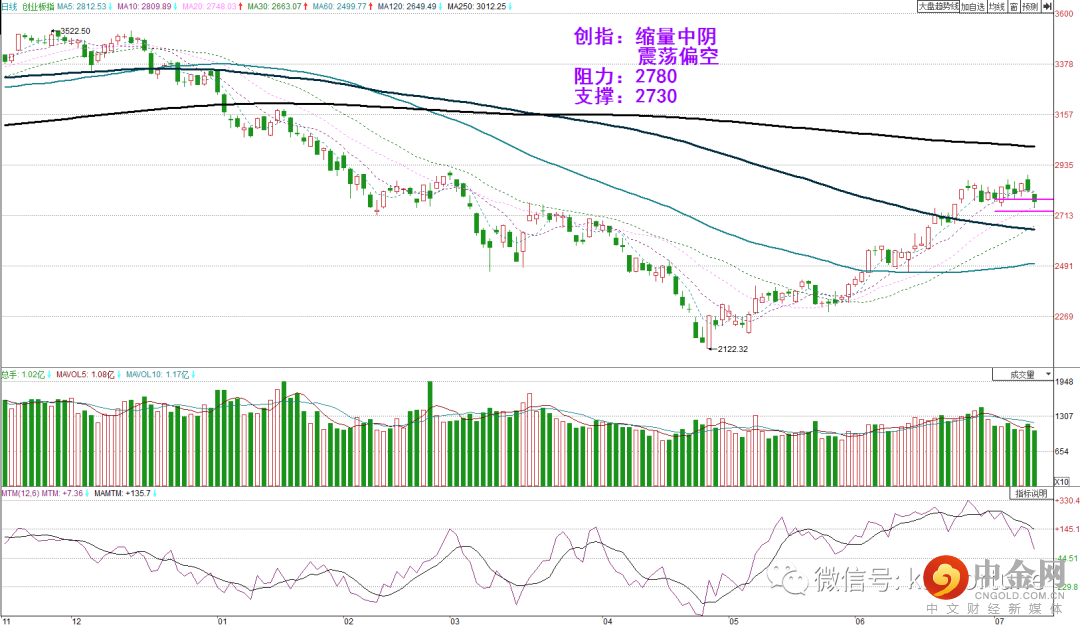The image size is (1080, 627).
Task: Click the jump-to-end arrow icon
Action: (1047, 6)
